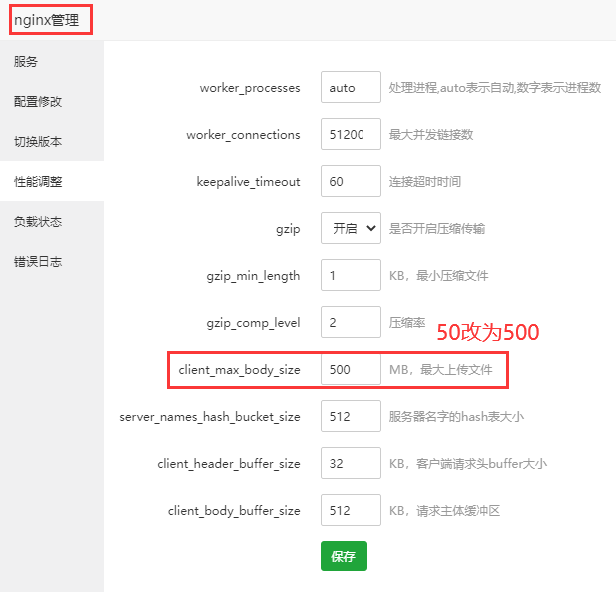
Task: Open the 服务 sidebar tab
Action: (x=52, y=62)
